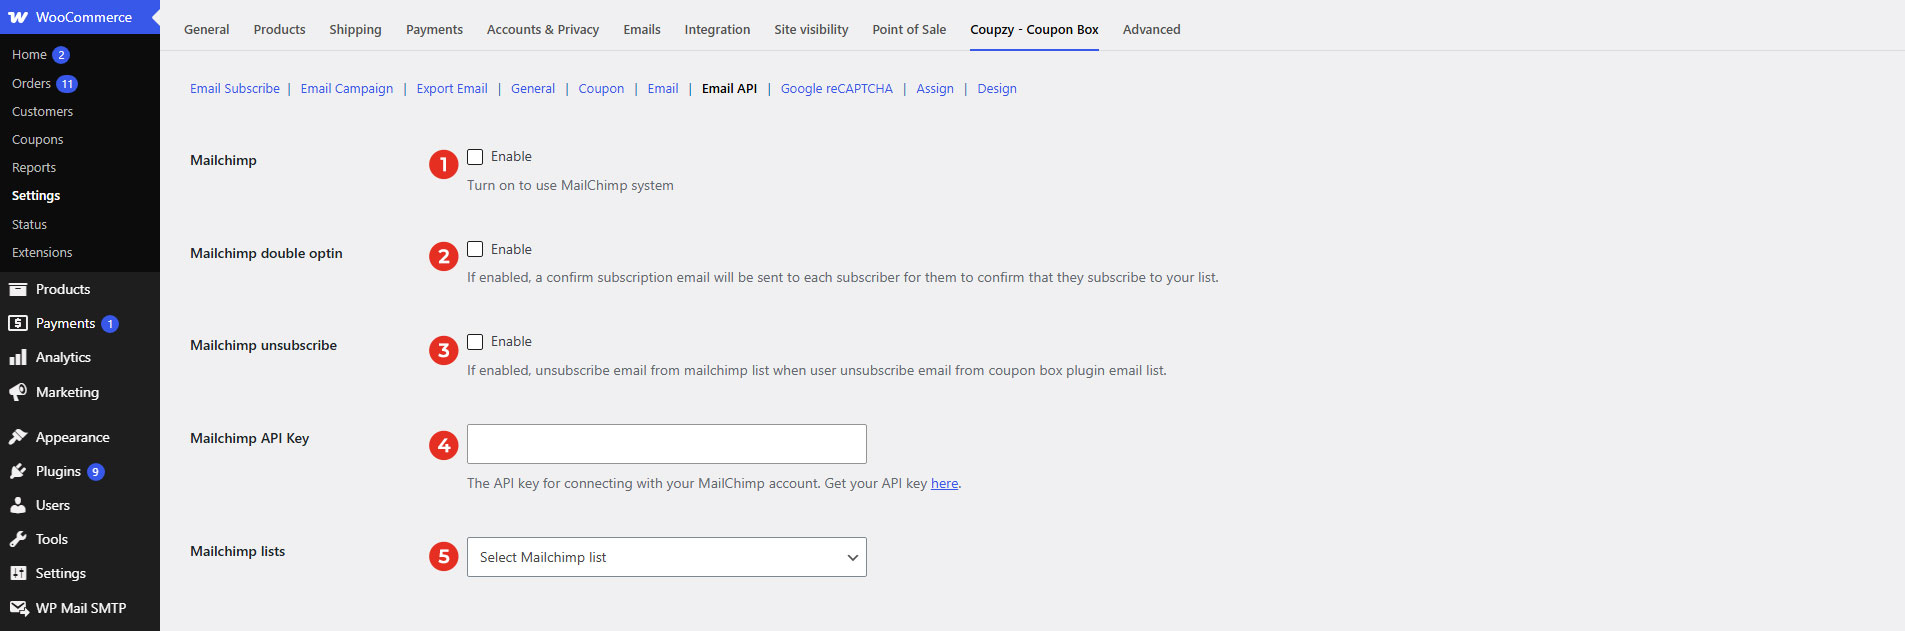This screenshot has height=631, width=1905.
Task: Open the Products settings tab
Action: tap(279, 29)
